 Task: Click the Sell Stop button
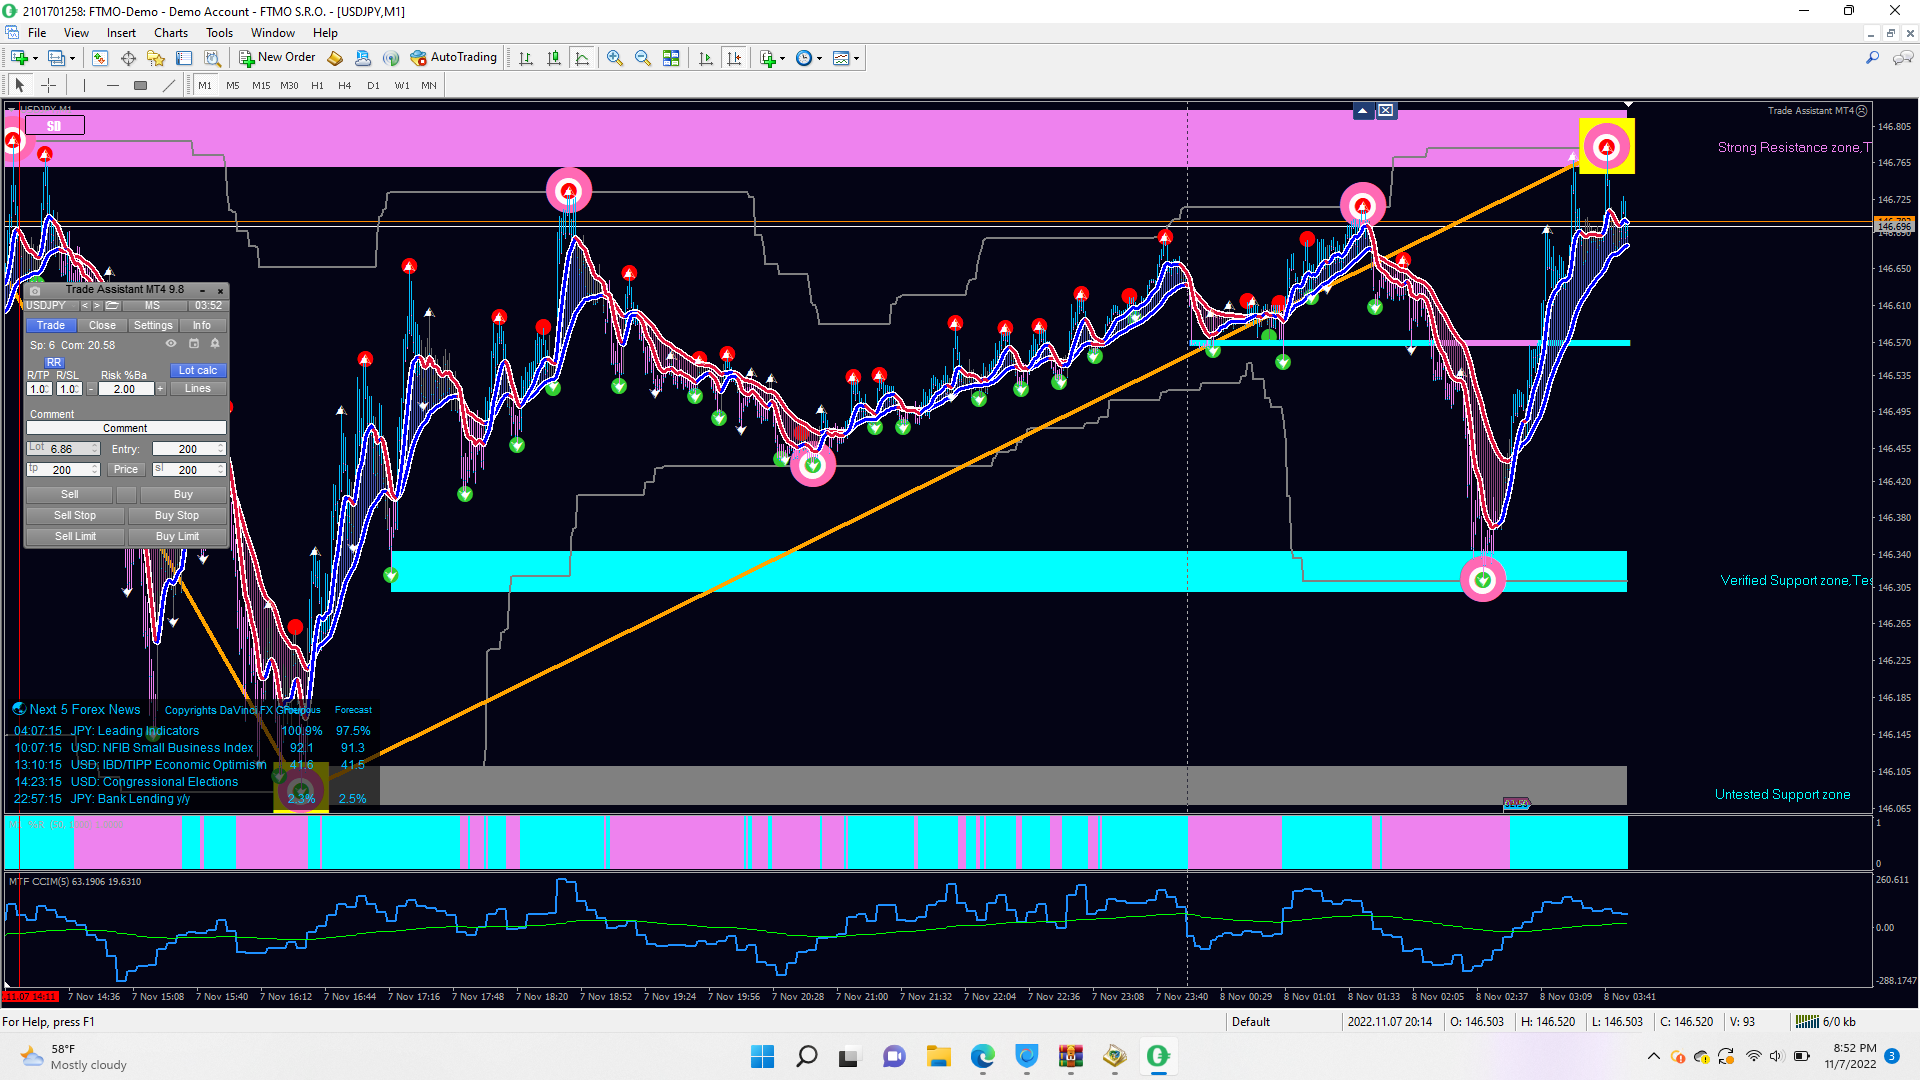(x=75, y=515)
